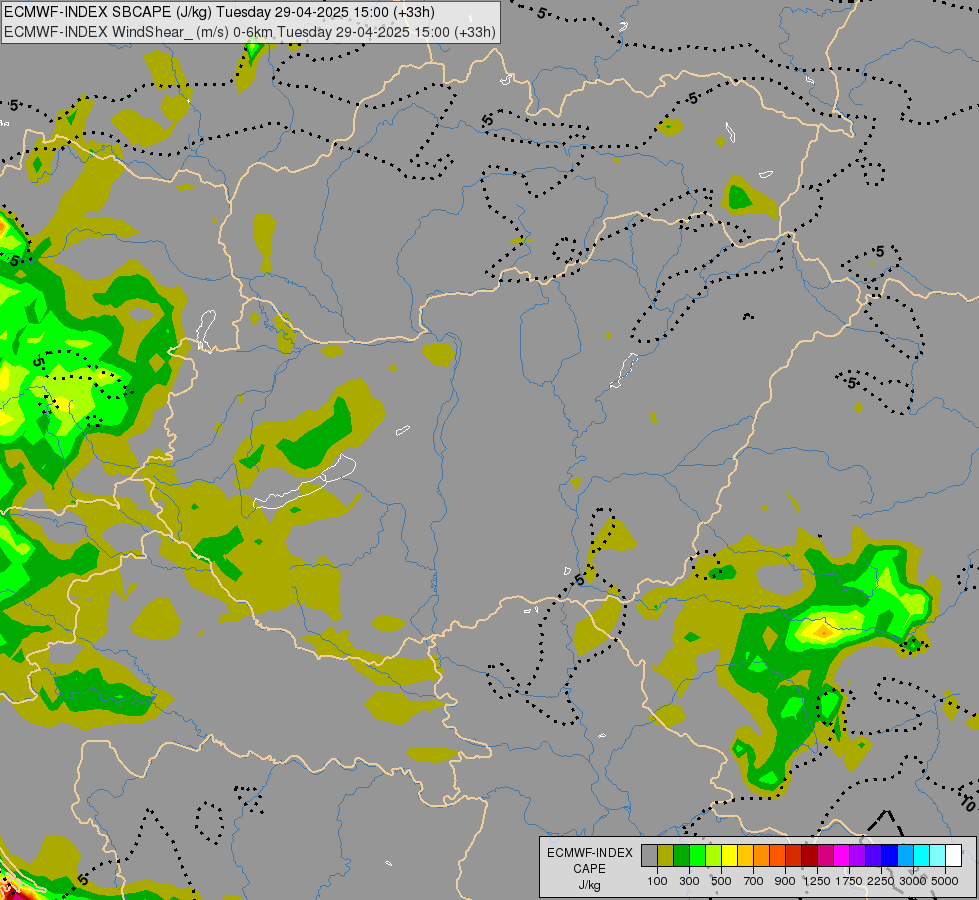The image size is (979, 900).
Task: Click the '500' legend value label
Action: click(x=721, y=881)
